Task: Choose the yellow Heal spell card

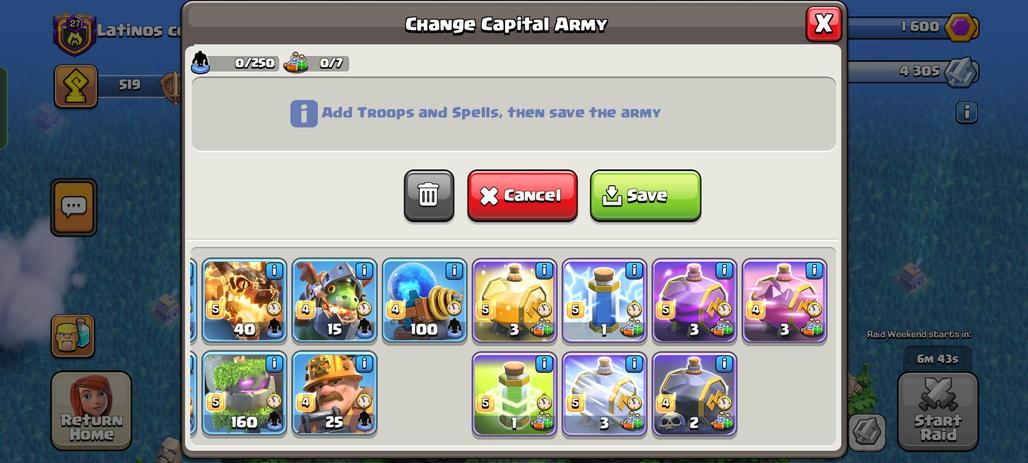Action: tap(514, 300)
